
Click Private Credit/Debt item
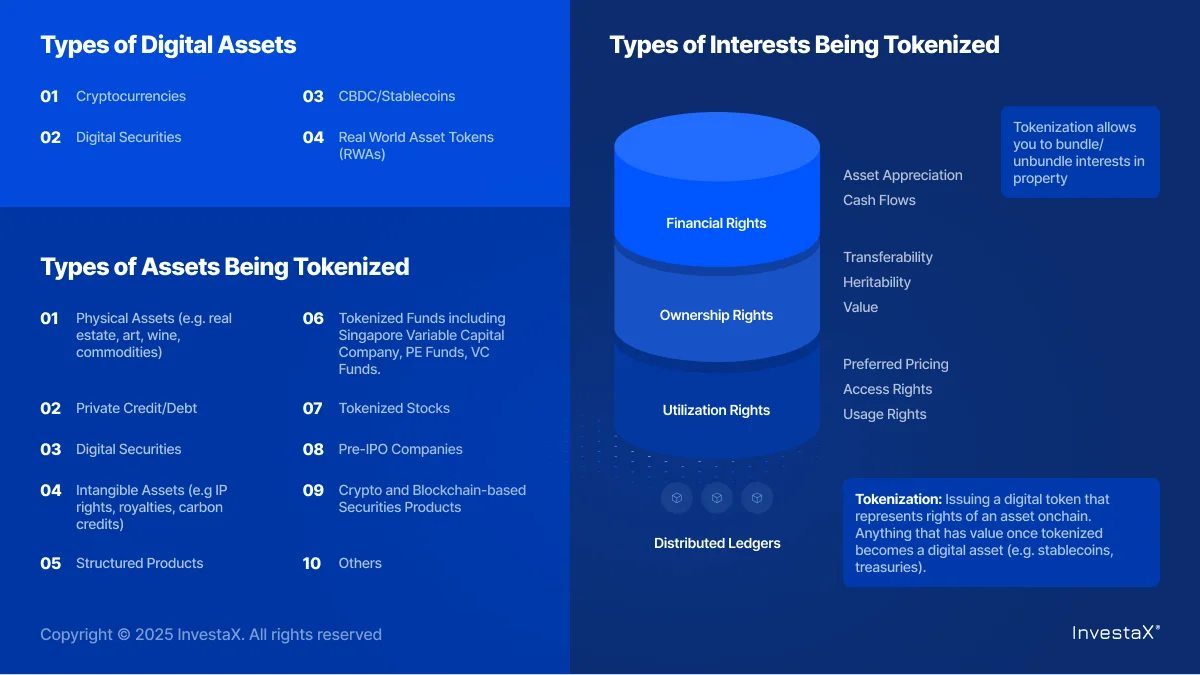pos(136,408)
